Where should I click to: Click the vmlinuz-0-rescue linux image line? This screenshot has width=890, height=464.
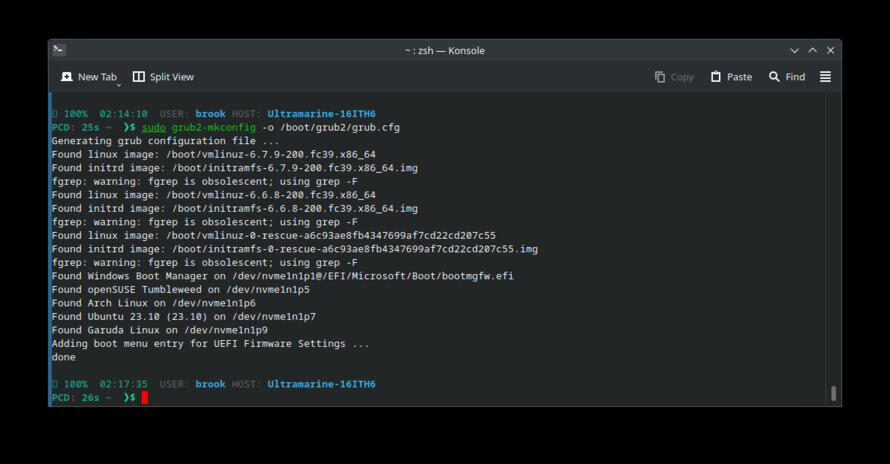pyautogui.click(x=274, y=236)
